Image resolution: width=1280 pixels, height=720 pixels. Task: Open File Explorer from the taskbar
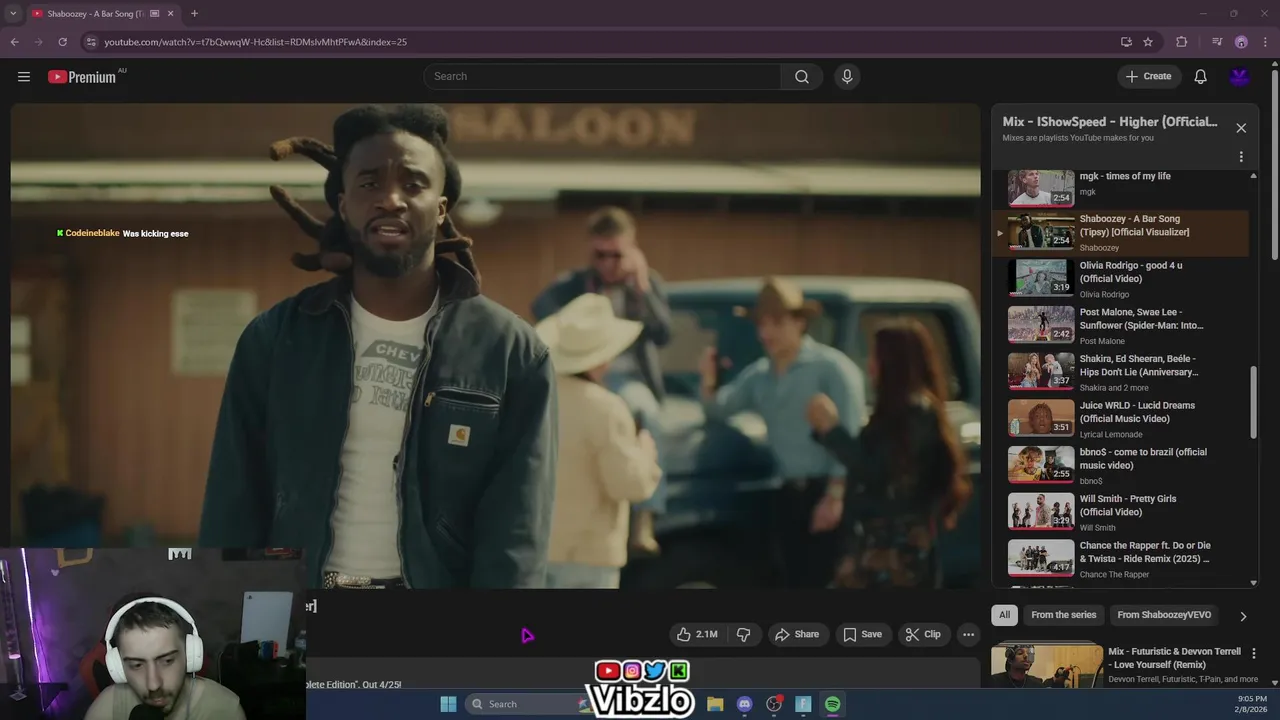715,704
